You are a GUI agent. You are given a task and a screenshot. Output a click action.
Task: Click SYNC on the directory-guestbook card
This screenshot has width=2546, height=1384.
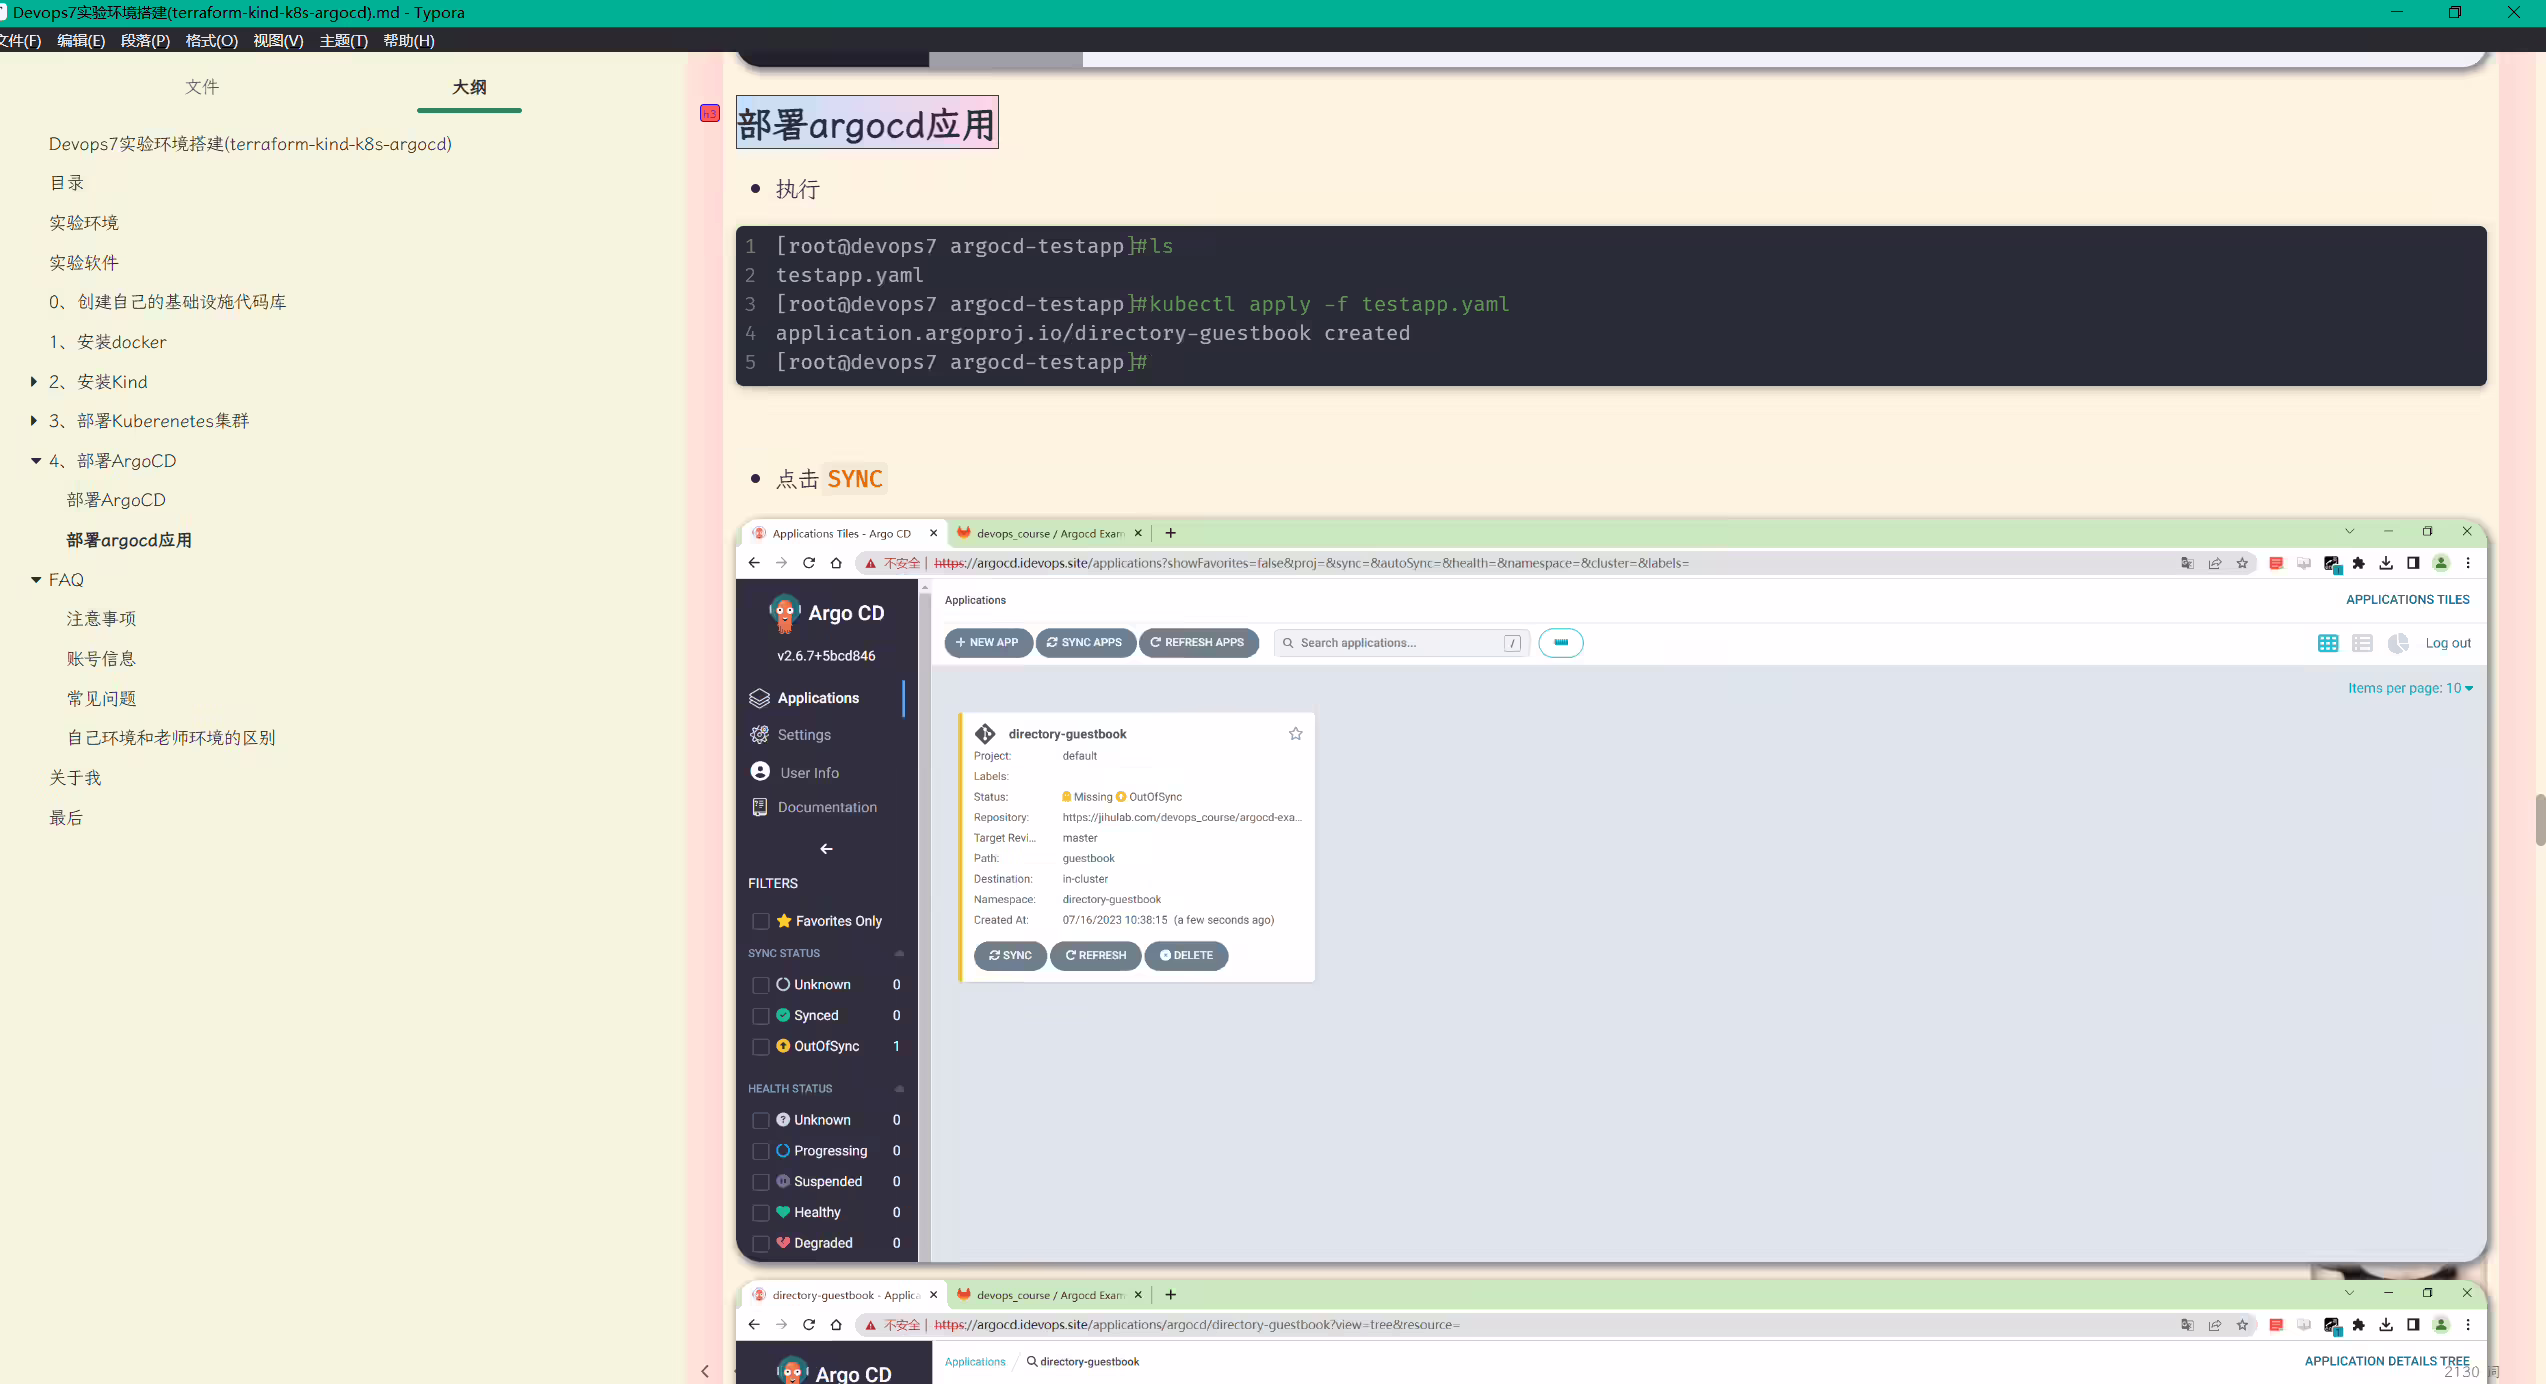tap(1010, 956)
